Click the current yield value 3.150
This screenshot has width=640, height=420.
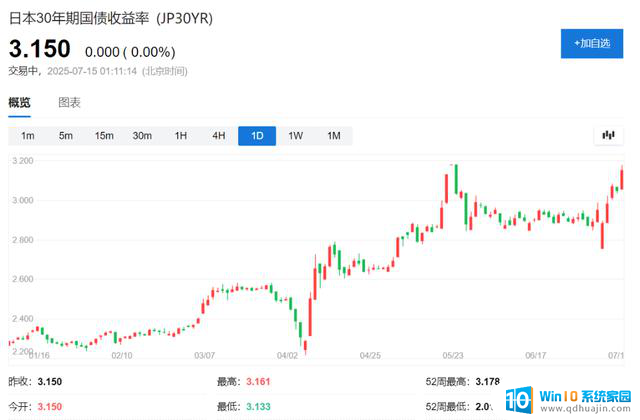40,49
